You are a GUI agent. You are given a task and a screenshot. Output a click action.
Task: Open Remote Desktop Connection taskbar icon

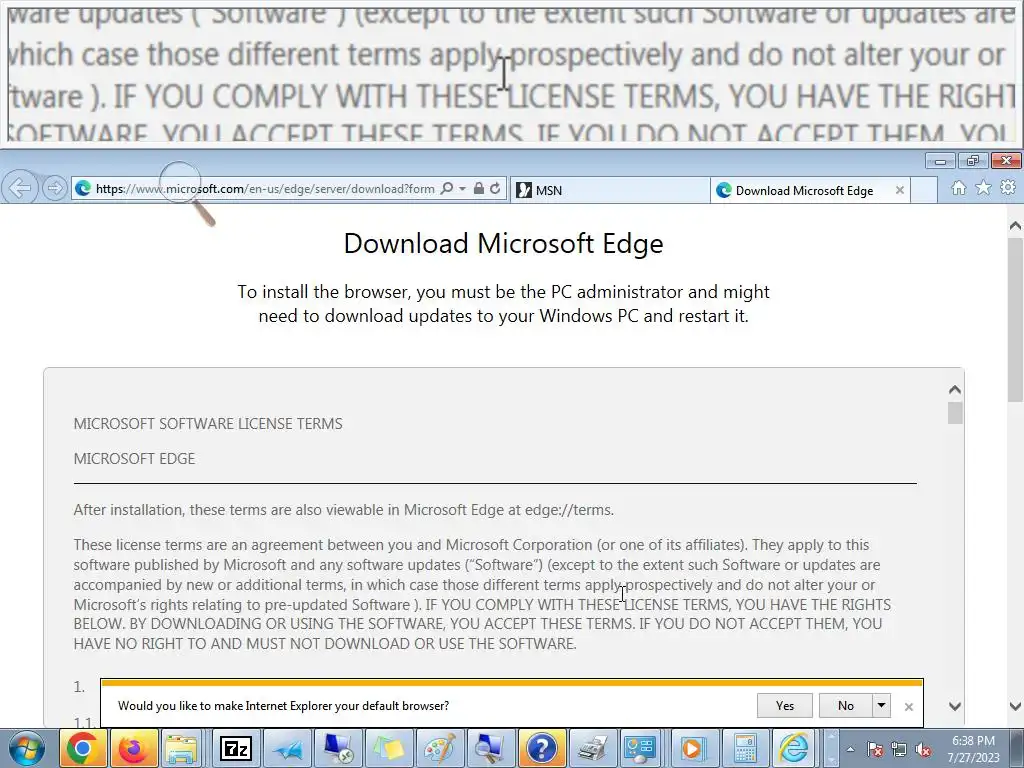338,748
